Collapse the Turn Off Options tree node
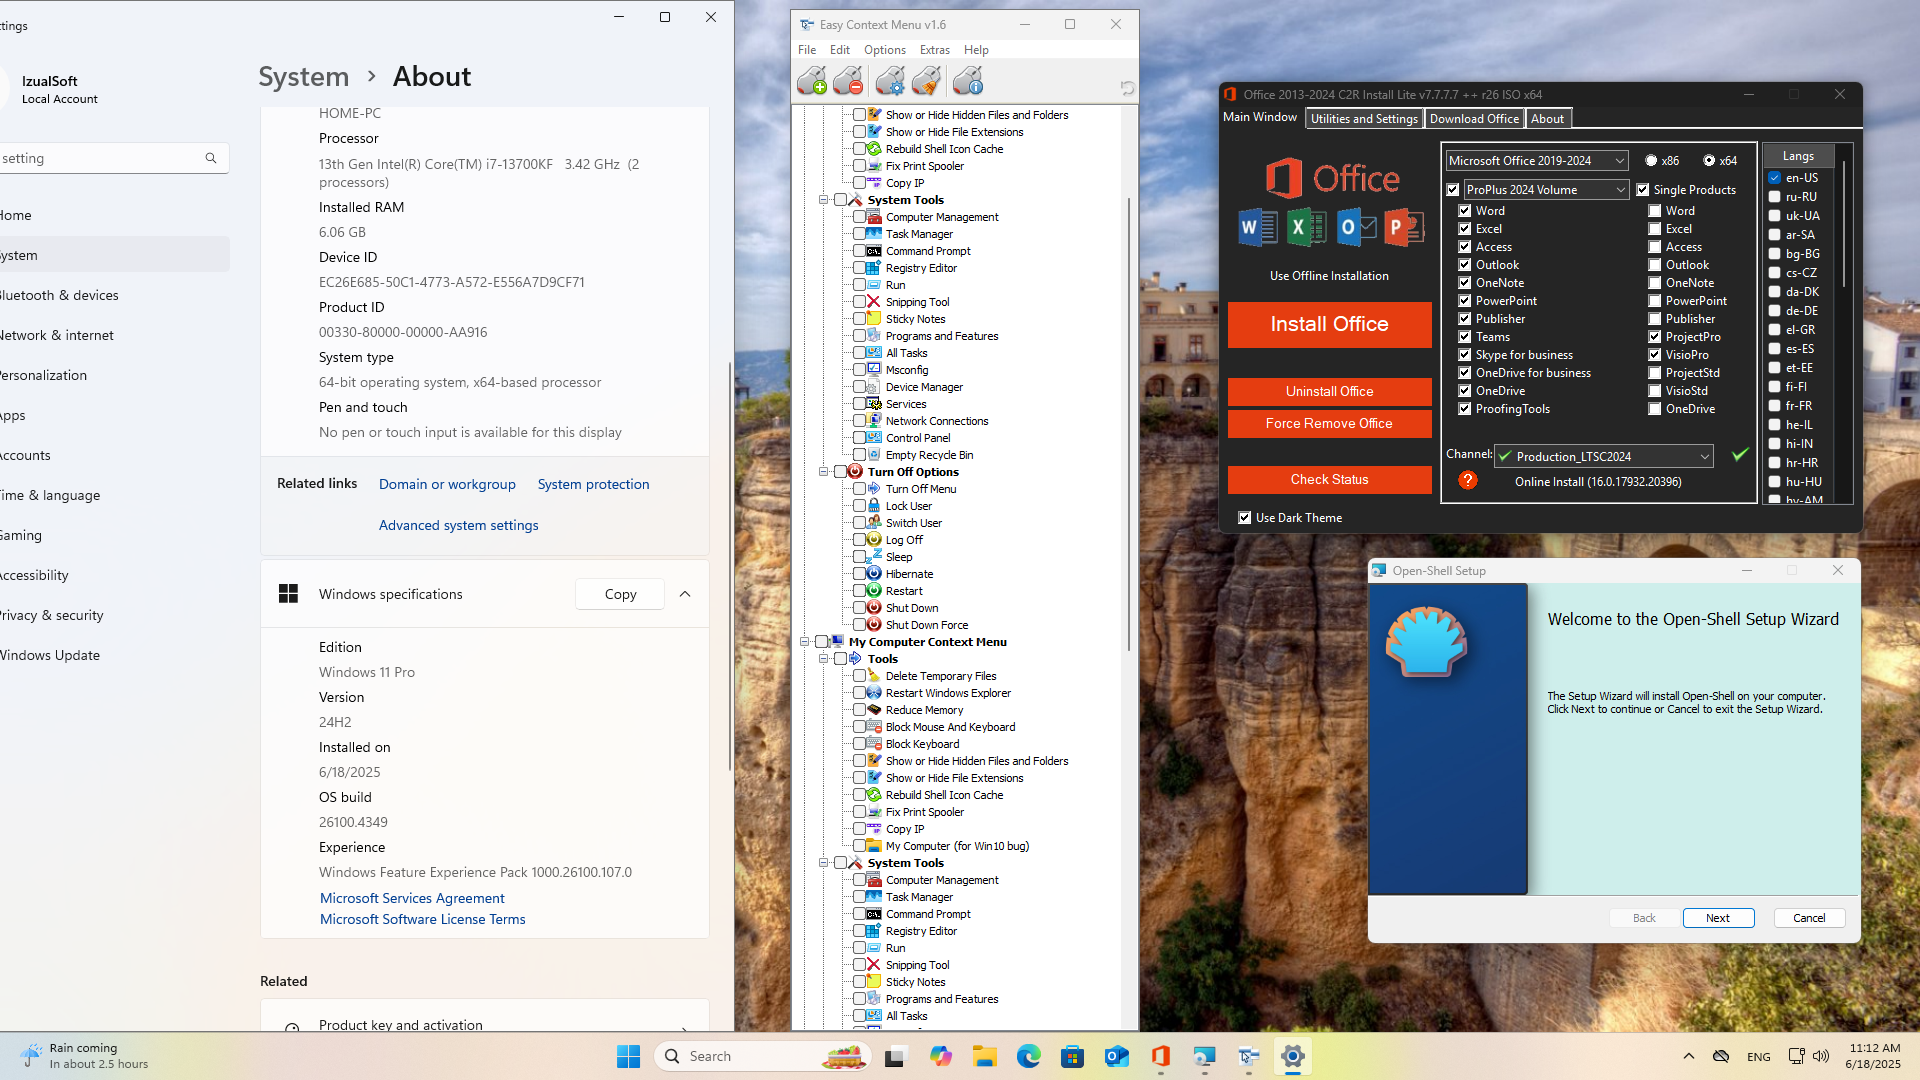The height and width of the screenshot is (1080, 1920). coord(823,472)
